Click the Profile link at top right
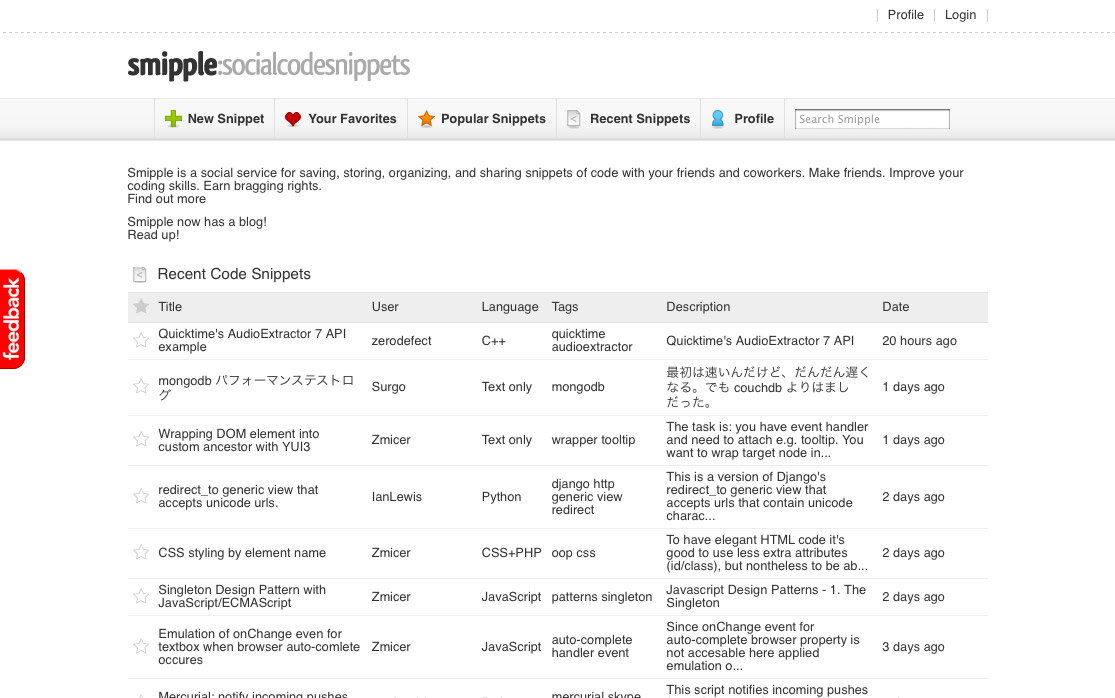The image size is (1115, 698). tap(905, 15)
